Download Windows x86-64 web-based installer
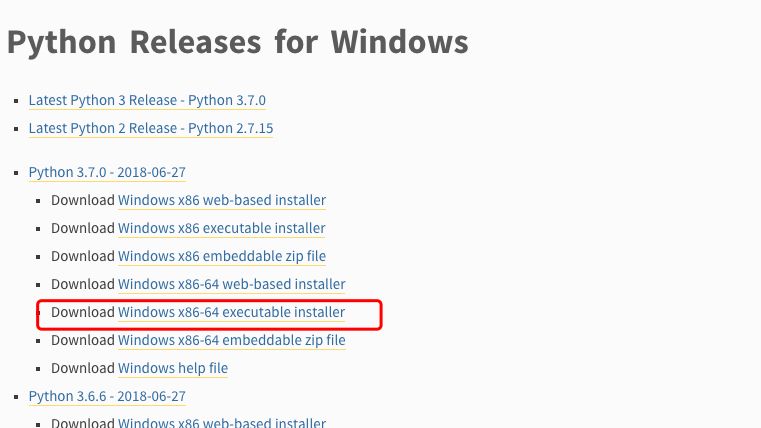 232,284
